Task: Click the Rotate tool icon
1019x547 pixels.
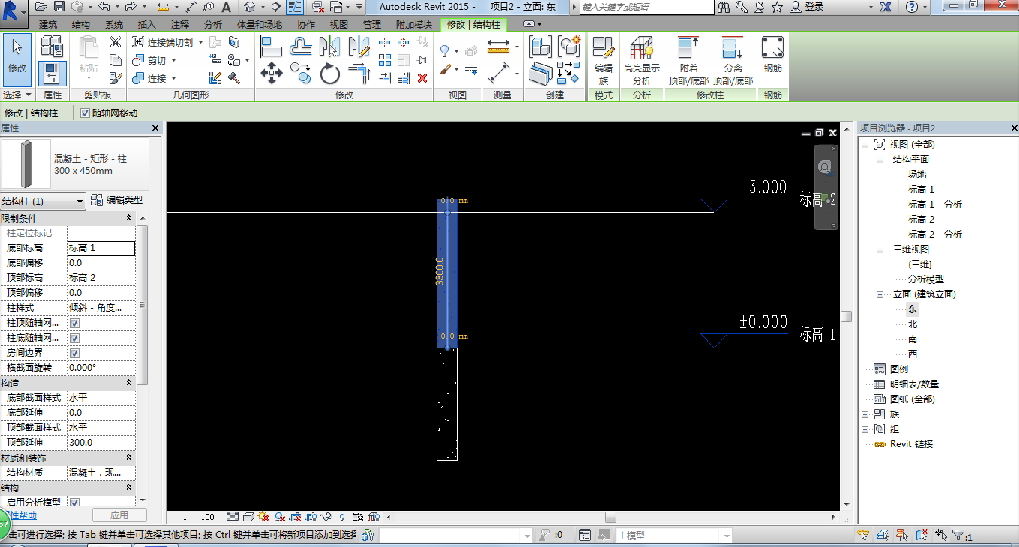Action: pyautogui.click(x=330, y=72)
